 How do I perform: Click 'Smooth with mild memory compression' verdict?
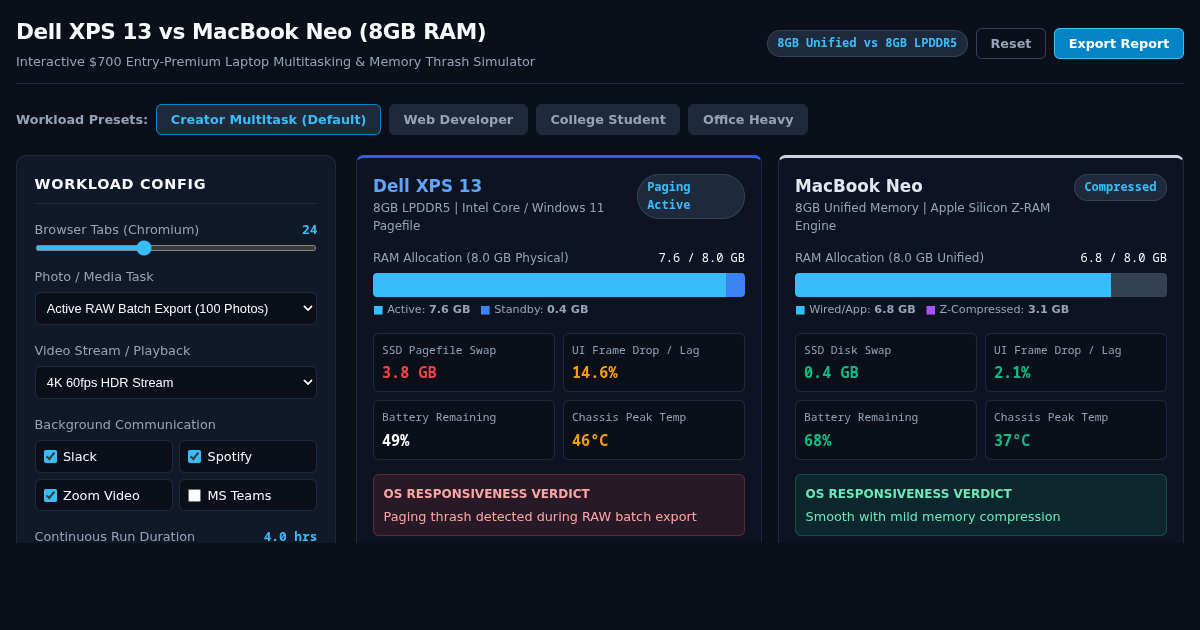coord(933,517)
